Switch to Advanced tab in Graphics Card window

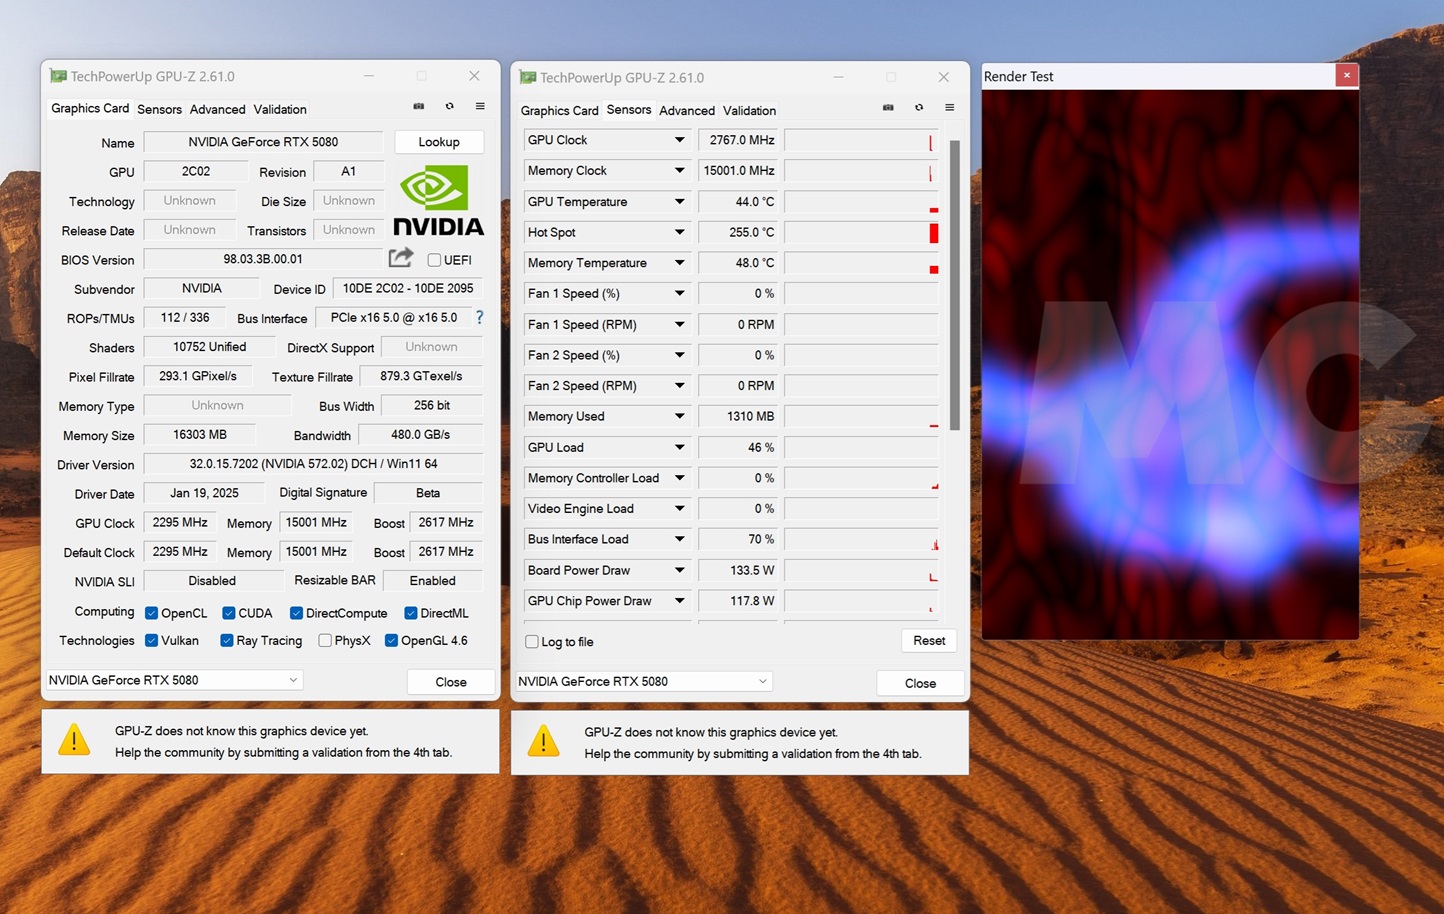tap(217, 109)
